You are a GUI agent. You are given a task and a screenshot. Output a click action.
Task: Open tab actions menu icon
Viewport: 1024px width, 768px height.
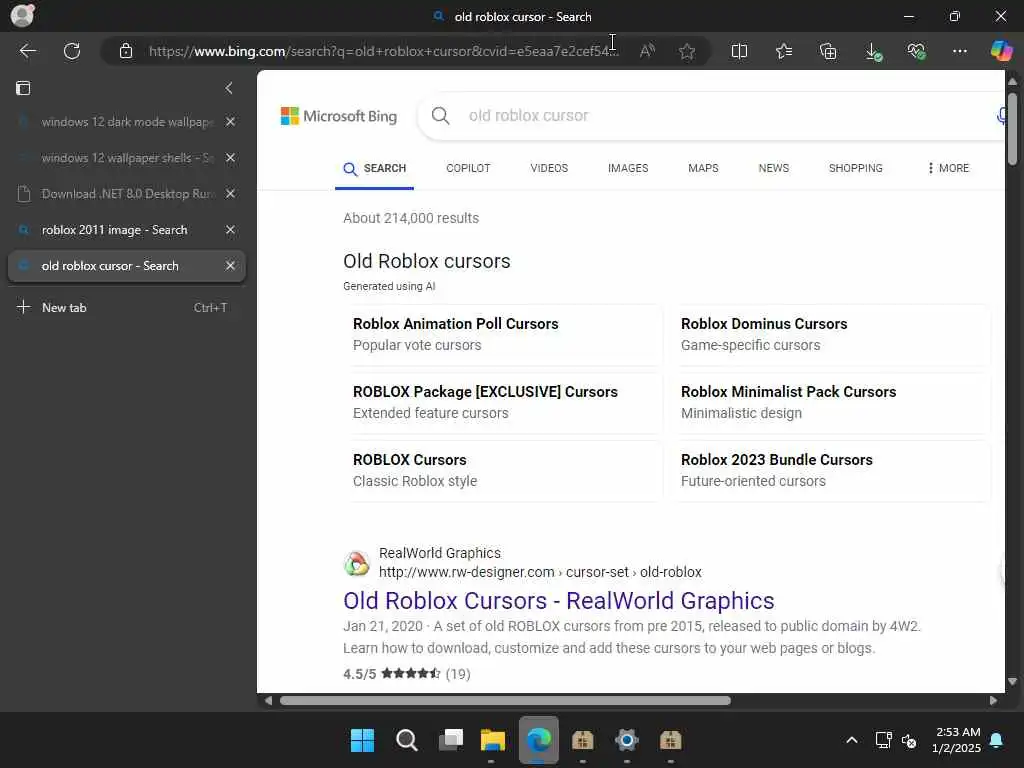point(23,88)
